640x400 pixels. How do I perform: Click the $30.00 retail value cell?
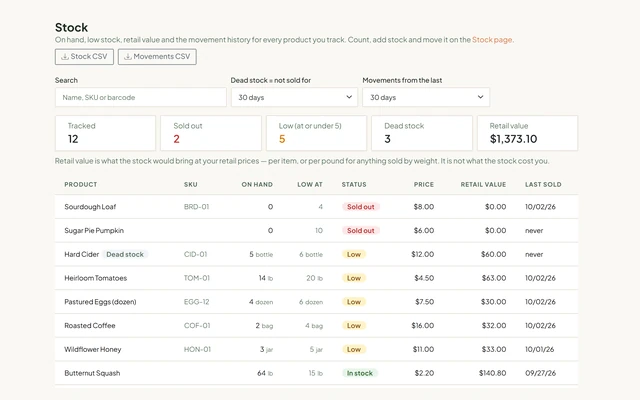coord(493,302)
